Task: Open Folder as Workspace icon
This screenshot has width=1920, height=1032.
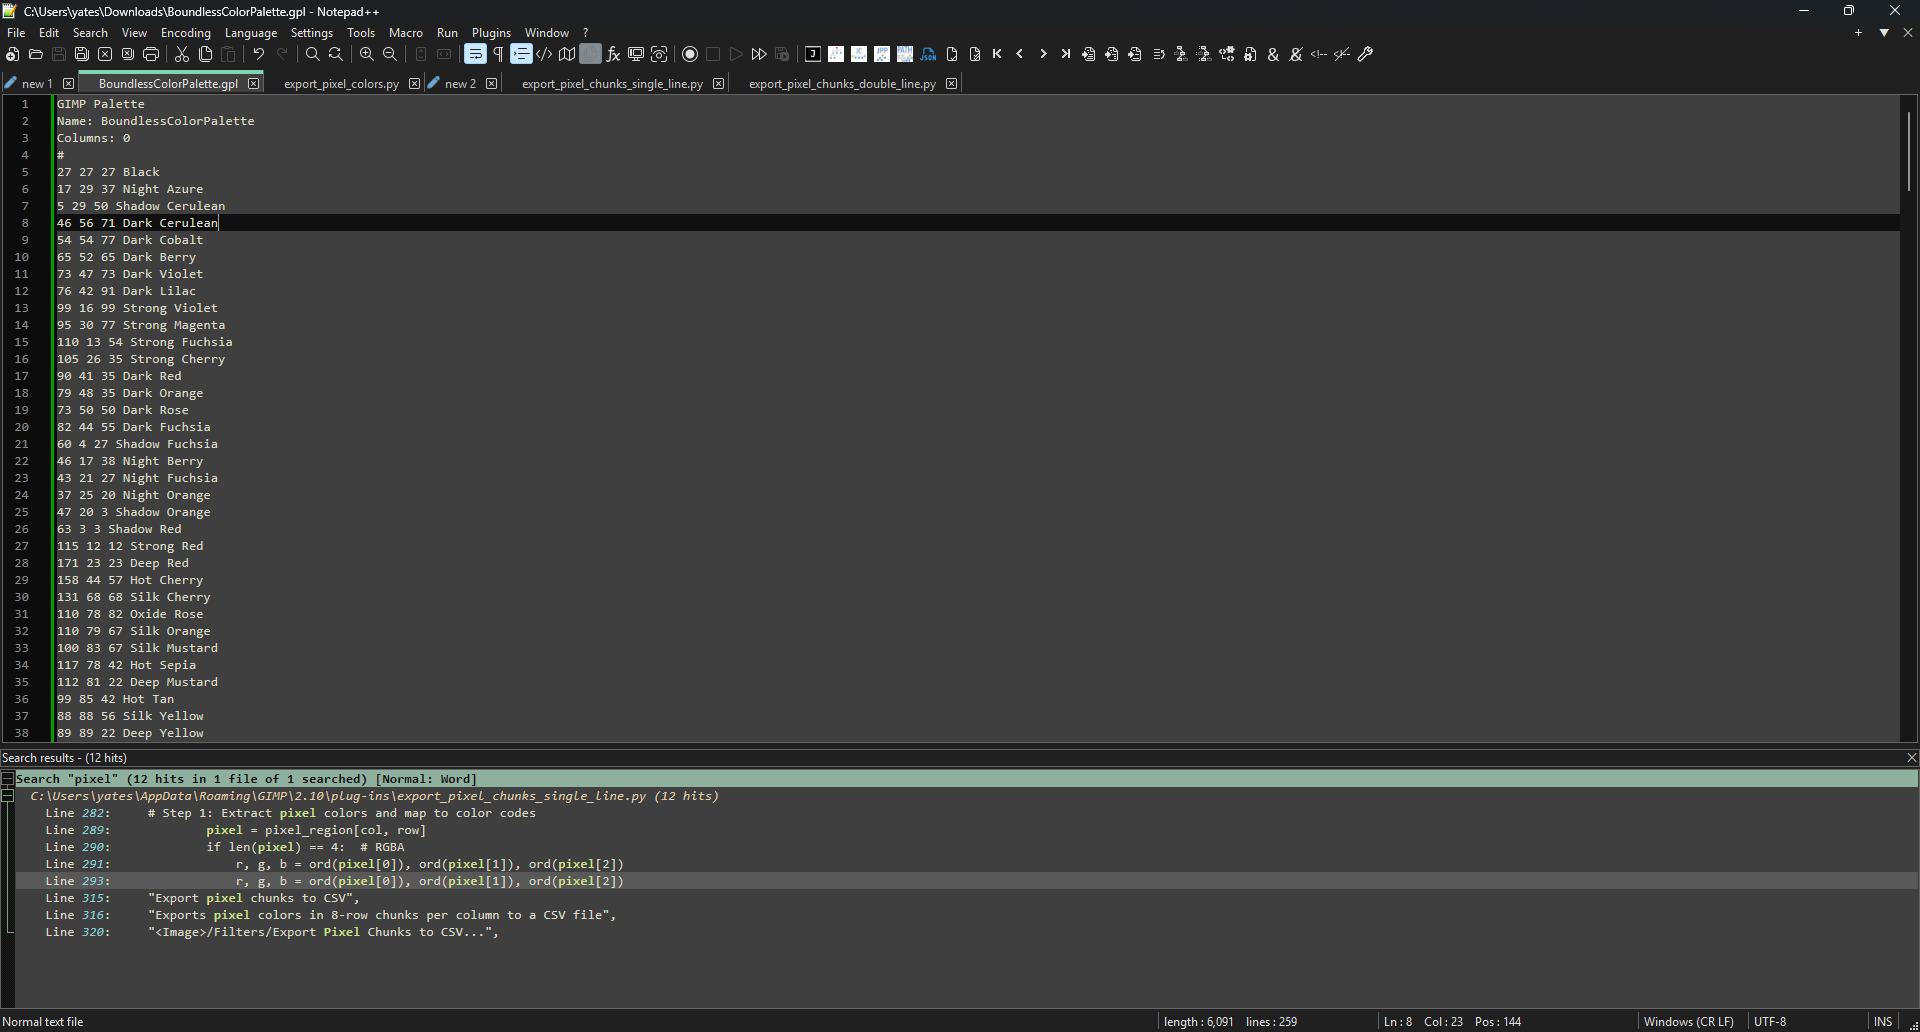Action: [636, 54]
